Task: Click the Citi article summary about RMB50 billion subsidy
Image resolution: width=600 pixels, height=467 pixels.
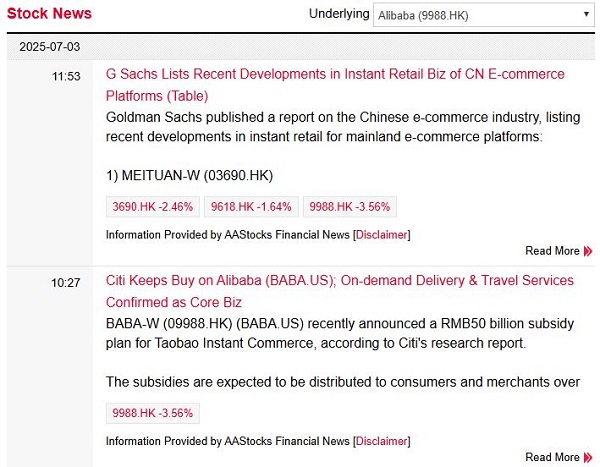Action: point(340,333)
